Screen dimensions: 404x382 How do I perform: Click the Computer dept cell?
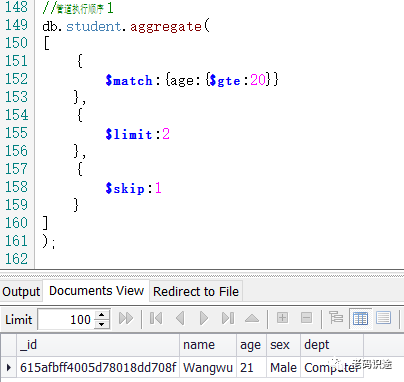point(332,367)
